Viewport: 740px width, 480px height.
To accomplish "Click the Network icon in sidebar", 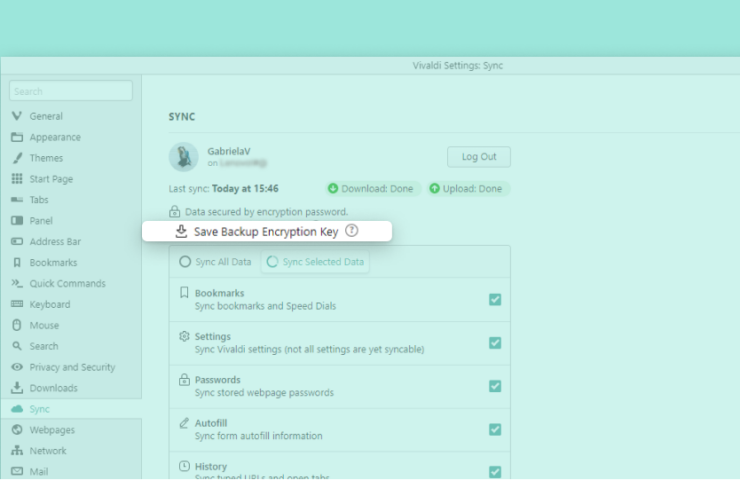I will 17,450.
